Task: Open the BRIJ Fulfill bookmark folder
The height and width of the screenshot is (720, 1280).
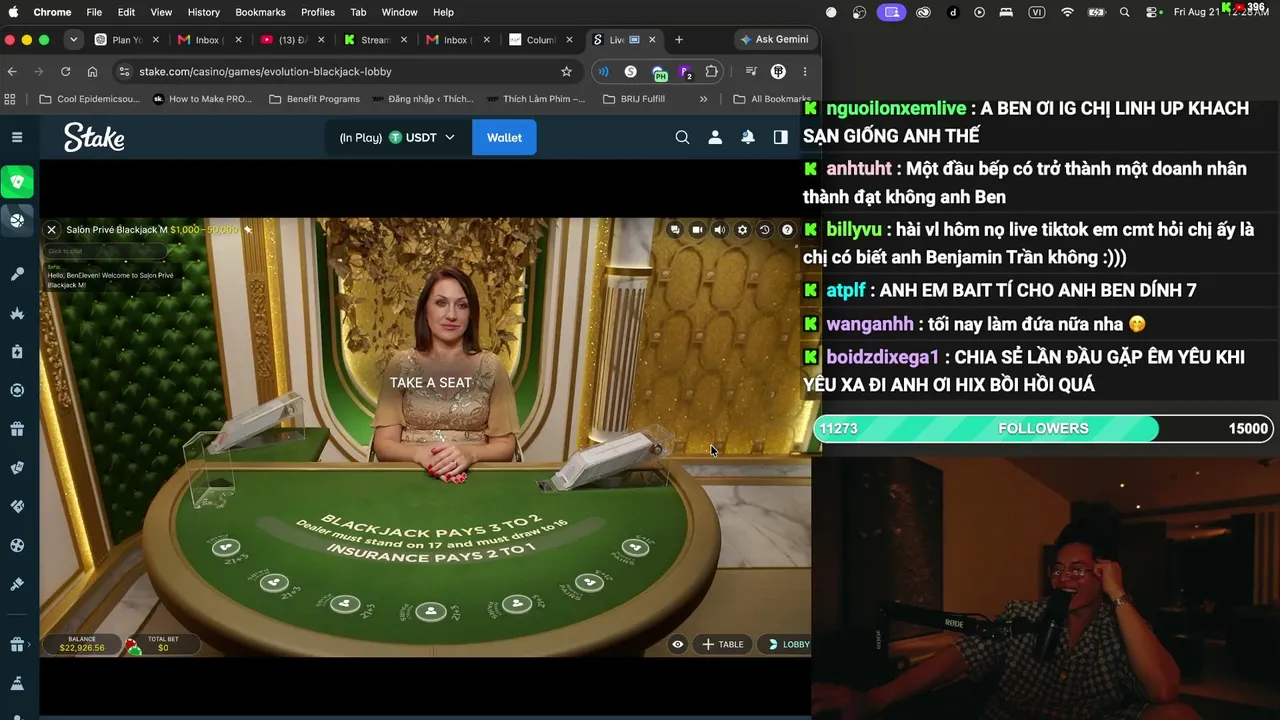Action: 634,99
